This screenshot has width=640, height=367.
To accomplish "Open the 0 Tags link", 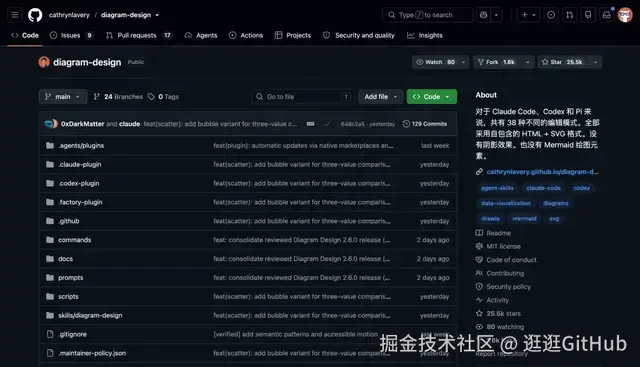I will click(x=163, y=97).
